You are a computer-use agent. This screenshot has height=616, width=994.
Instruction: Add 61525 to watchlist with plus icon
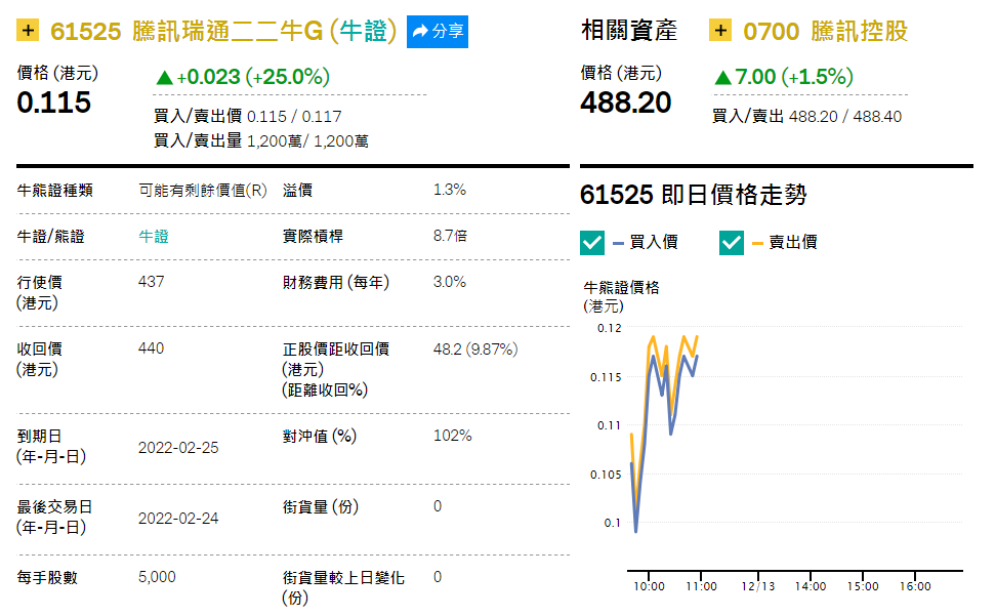[x=27, y=30]
